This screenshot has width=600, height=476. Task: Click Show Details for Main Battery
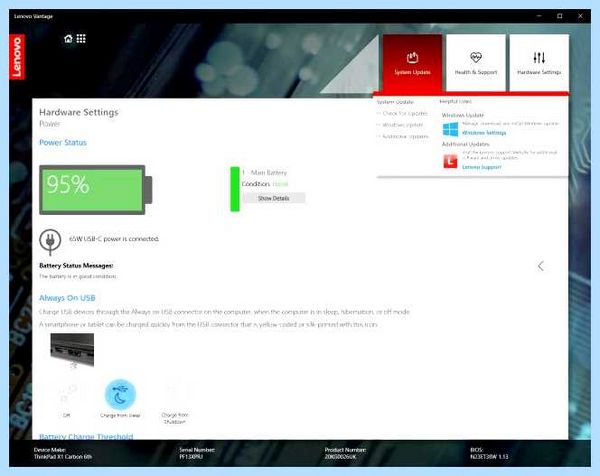coord(274,198)
